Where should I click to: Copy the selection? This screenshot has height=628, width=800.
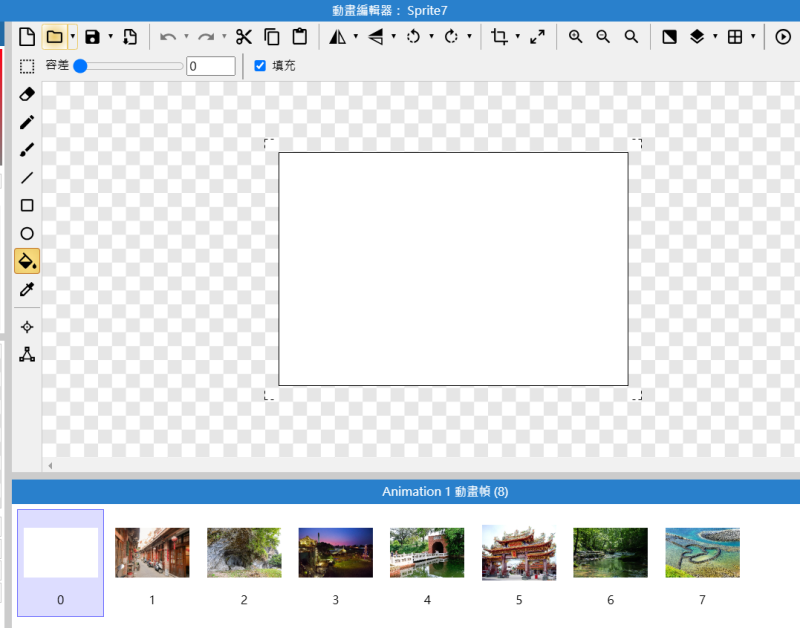[272, 37]
